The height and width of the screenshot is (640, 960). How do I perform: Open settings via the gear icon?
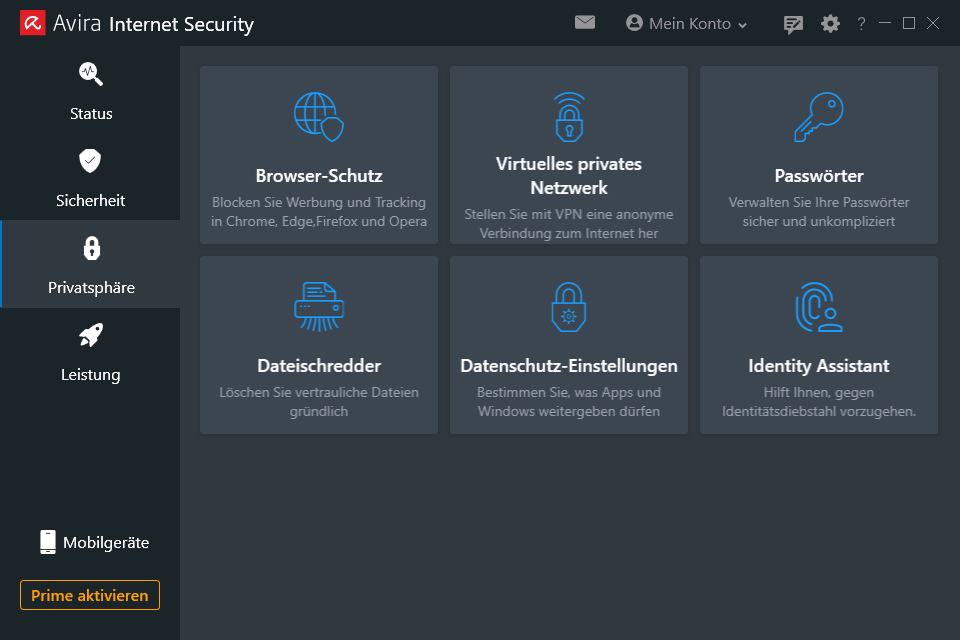click(830, 24)
